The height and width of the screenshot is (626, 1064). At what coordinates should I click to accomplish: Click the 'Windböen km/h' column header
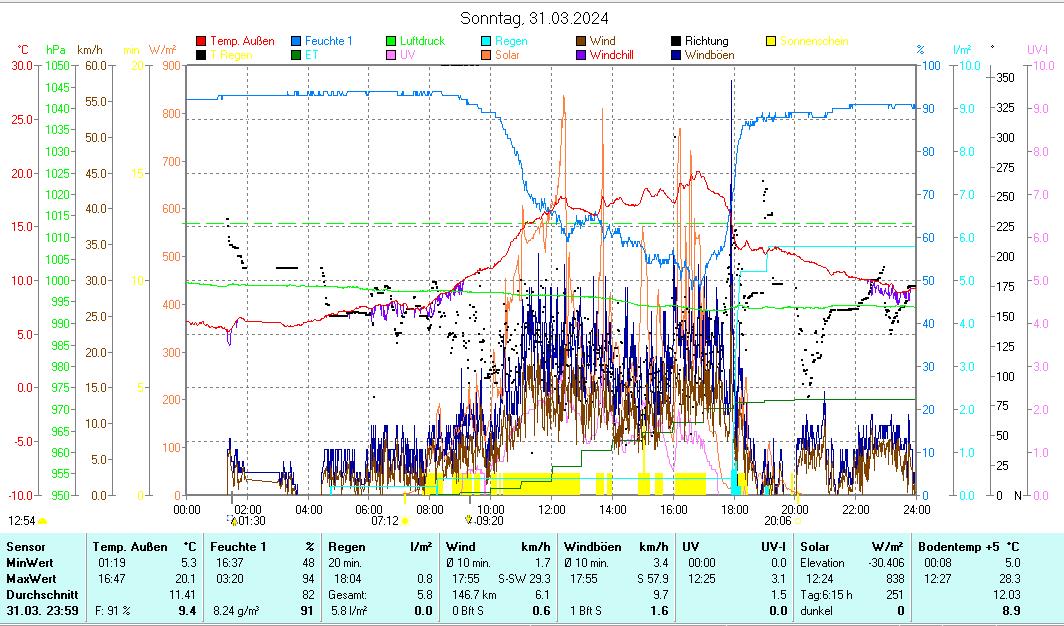click(615, 547)
